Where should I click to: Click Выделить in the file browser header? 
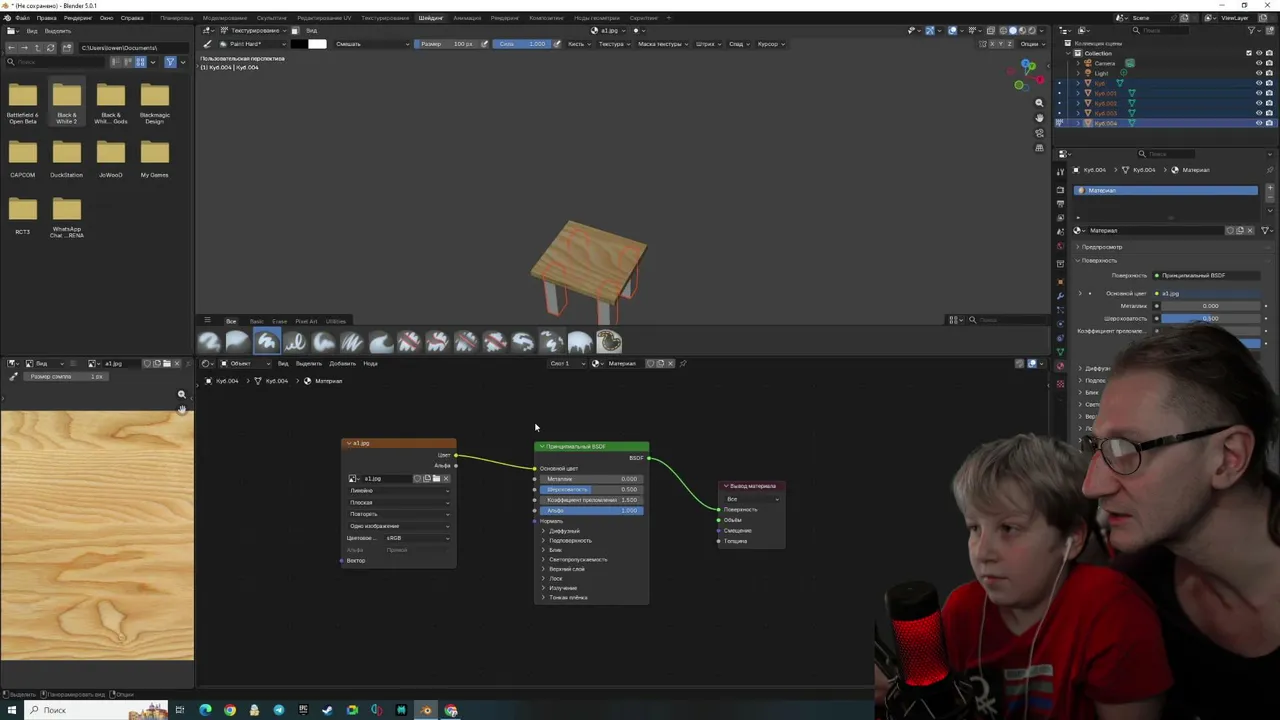(58, 31)
